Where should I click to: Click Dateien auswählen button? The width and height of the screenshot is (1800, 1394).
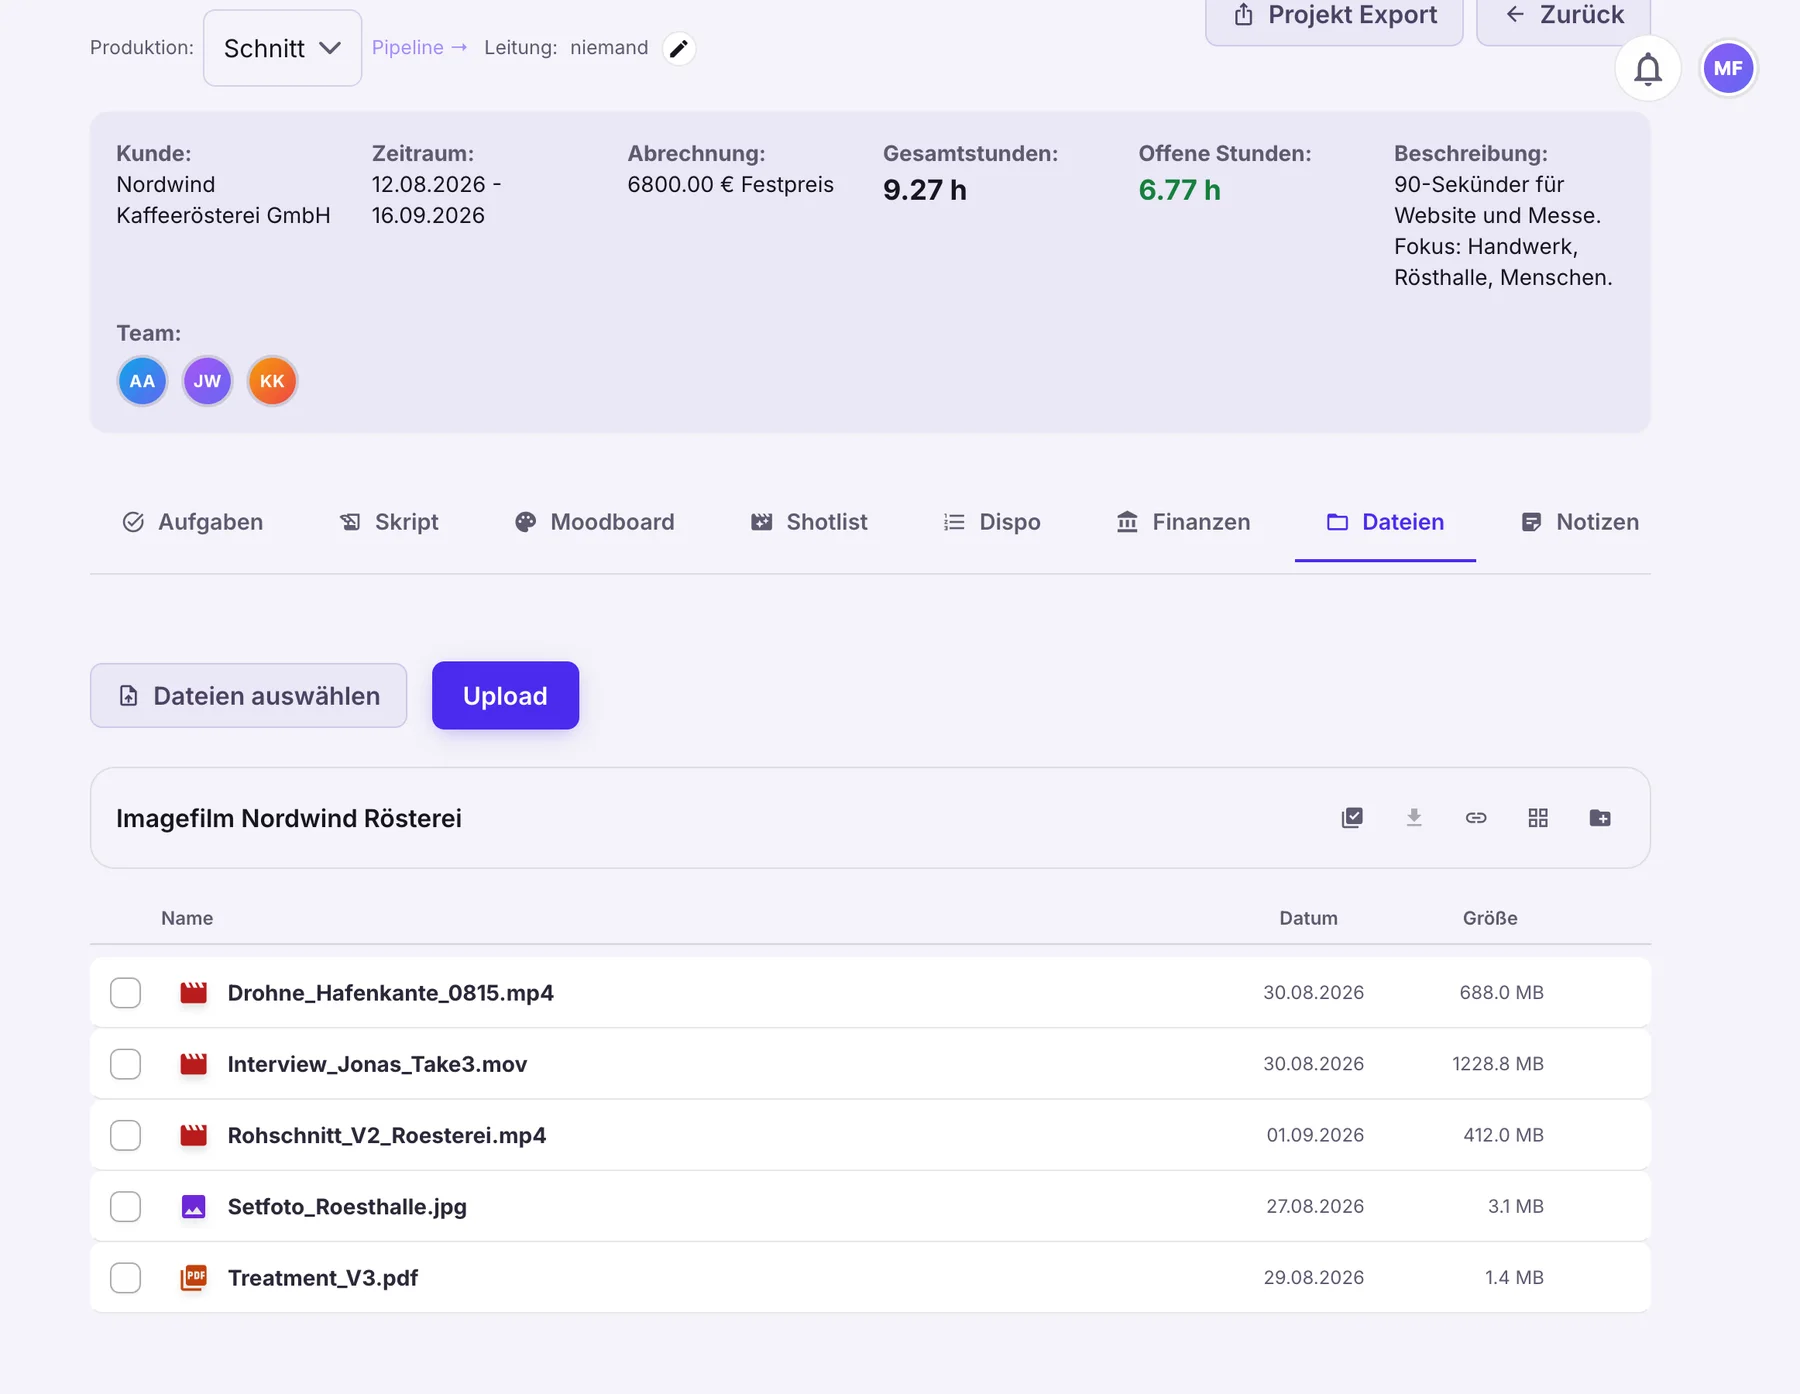click(x=248, y=696)
